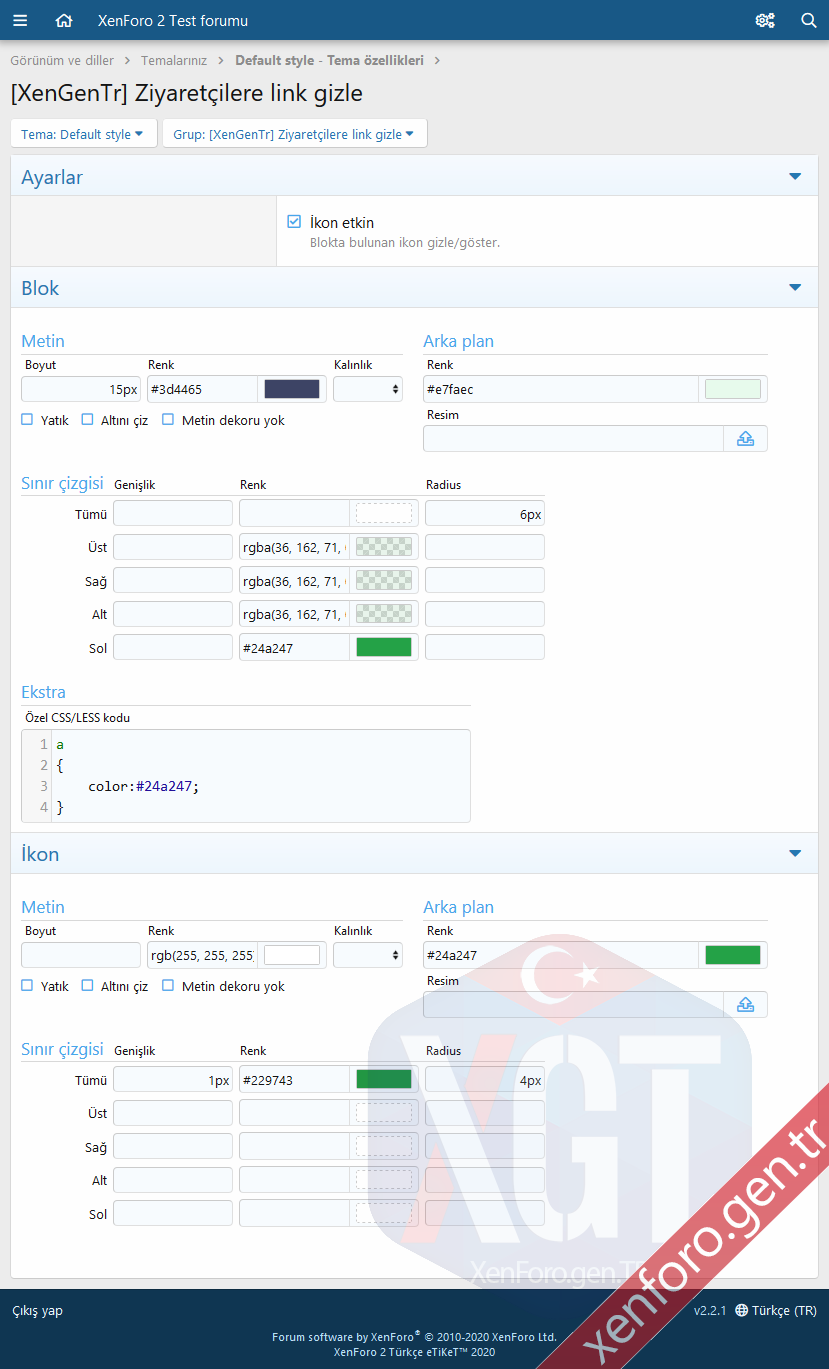Open the Tema: Default style dropdown
Screen dimensions: 829x1369
pyautogui.click(x=83, y=134)
